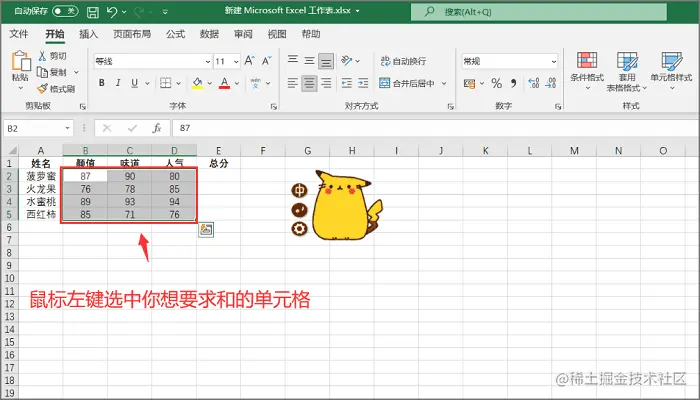Select column E header

coord(218,150)
